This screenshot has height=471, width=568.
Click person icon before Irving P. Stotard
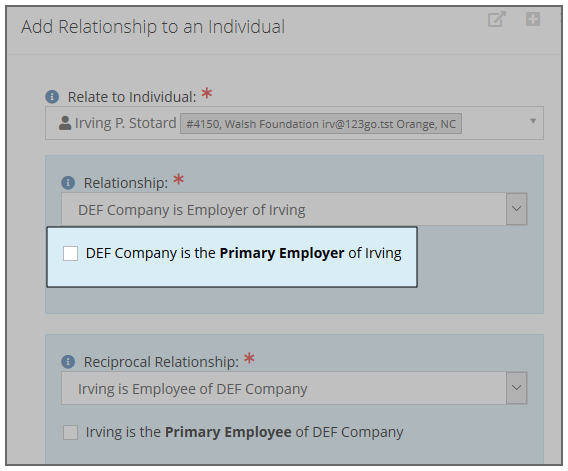pos(65,123)
